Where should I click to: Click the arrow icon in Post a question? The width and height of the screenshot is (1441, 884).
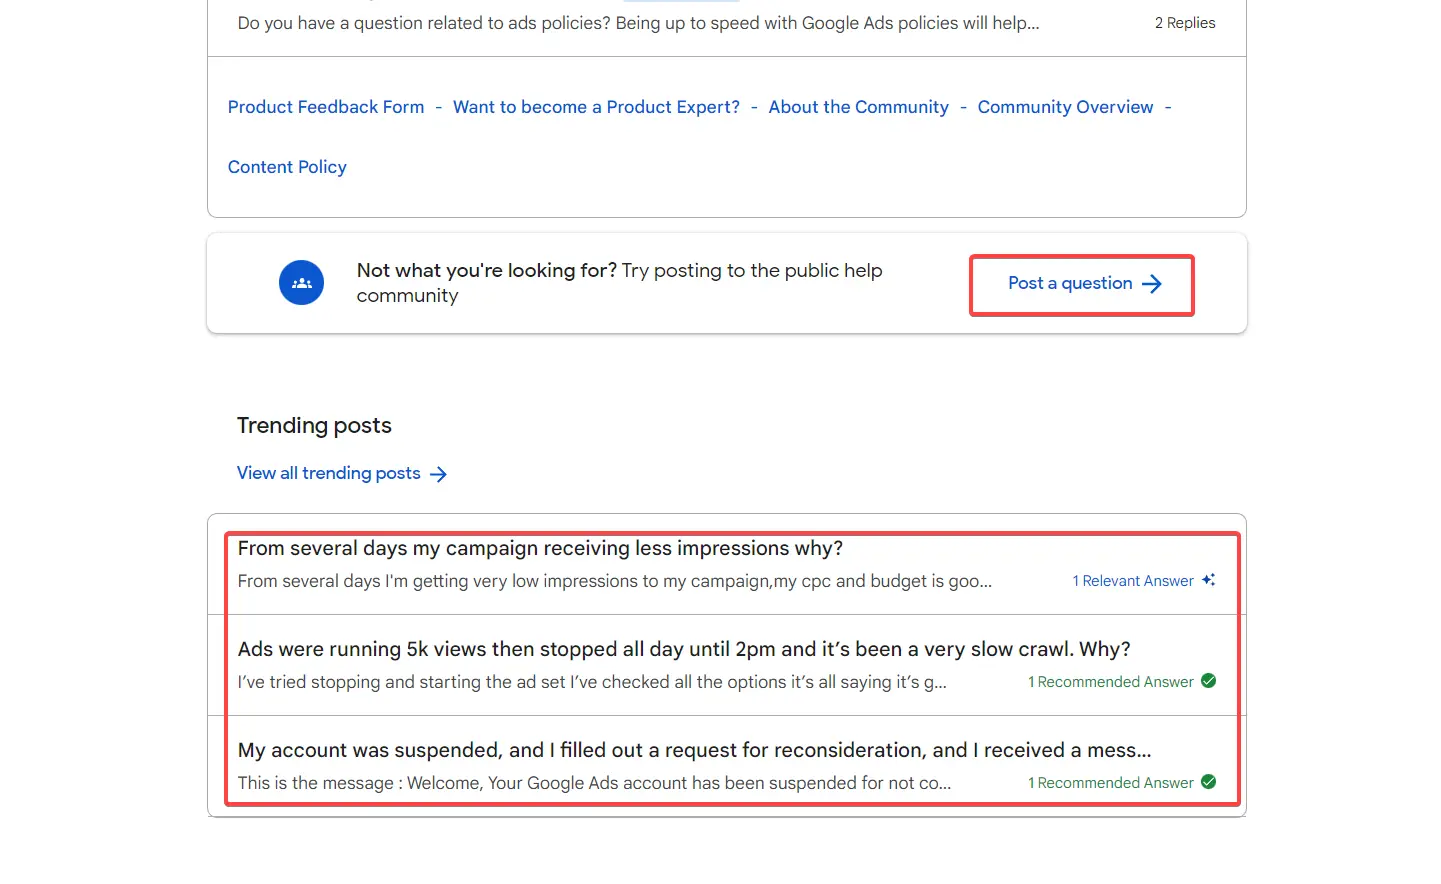click(x=1152, y=284)
